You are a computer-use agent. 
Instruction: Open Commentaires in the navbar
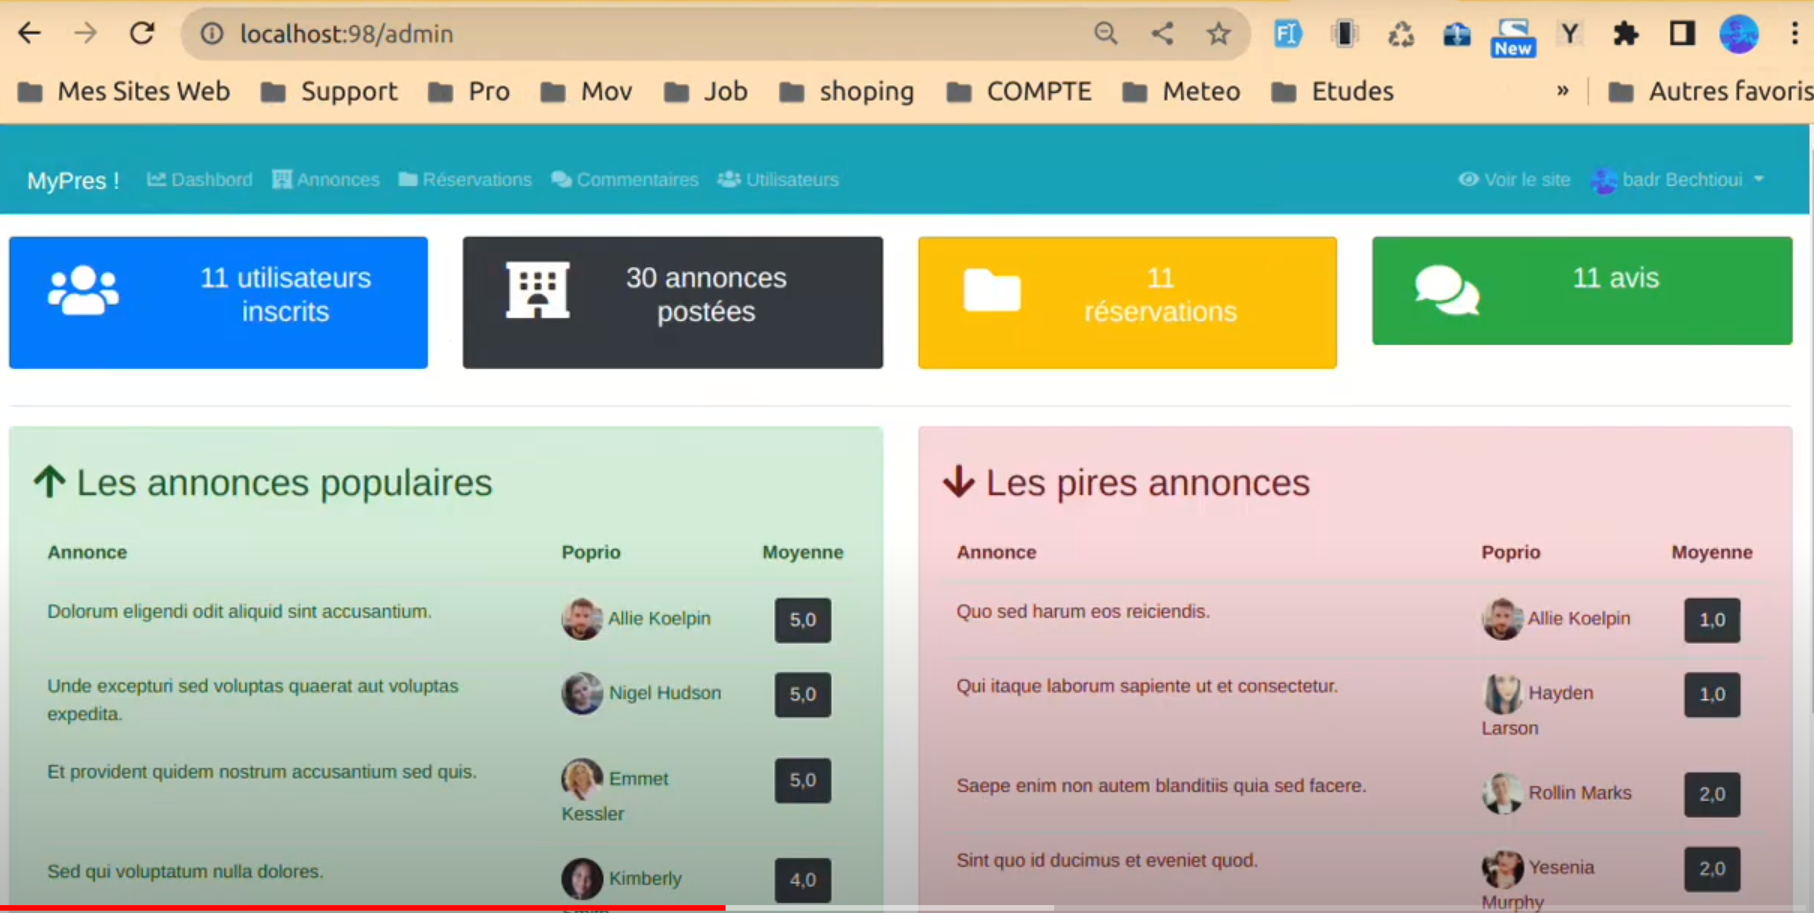(x=625, y=180)
